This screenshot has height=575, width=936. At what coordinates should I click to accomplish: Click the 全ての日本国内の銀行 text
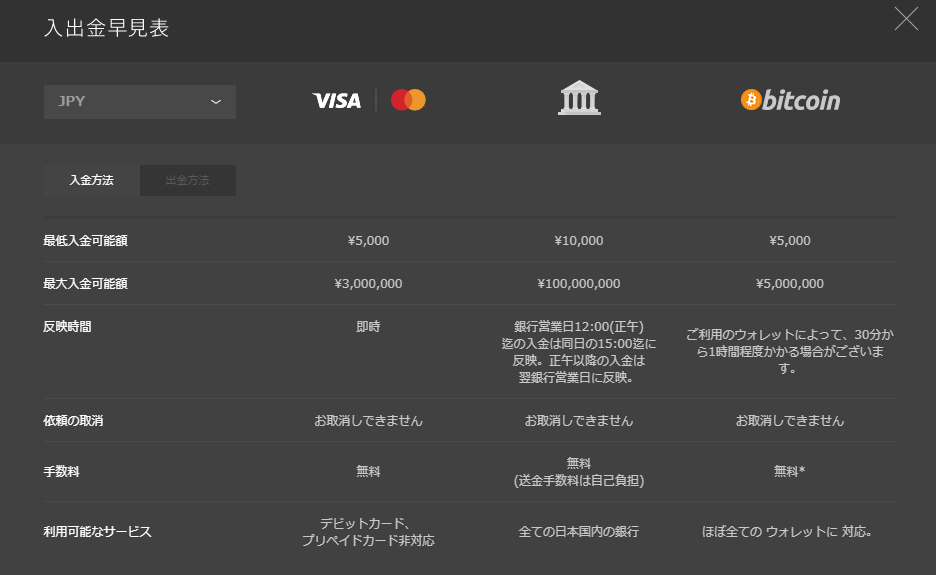pyautogui.click(x=578, y=532)
